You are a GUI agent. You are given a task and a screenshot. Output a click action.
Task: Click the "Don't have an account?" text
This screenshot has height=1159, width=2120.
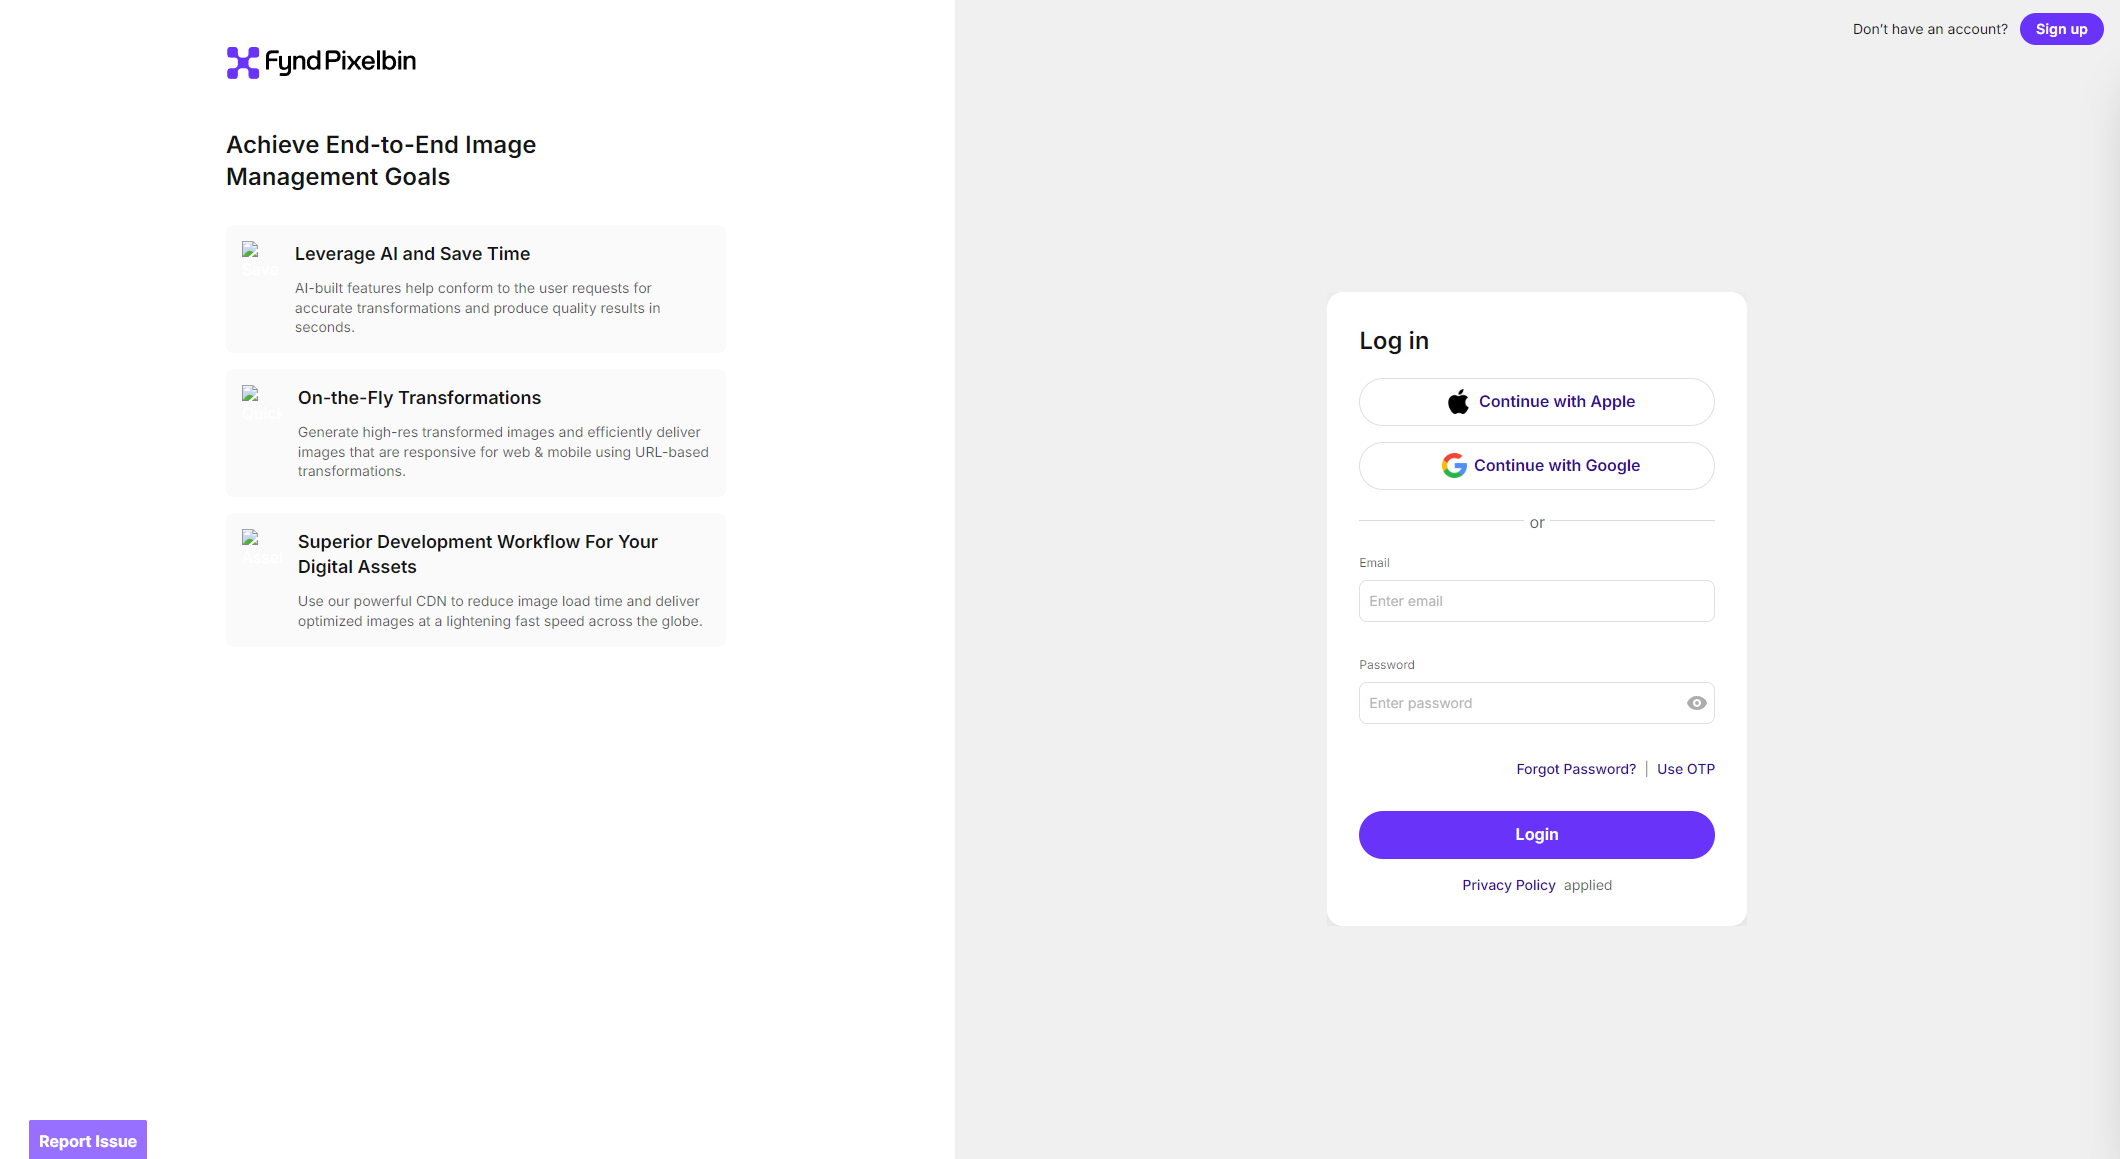(x=1929, y=29)
